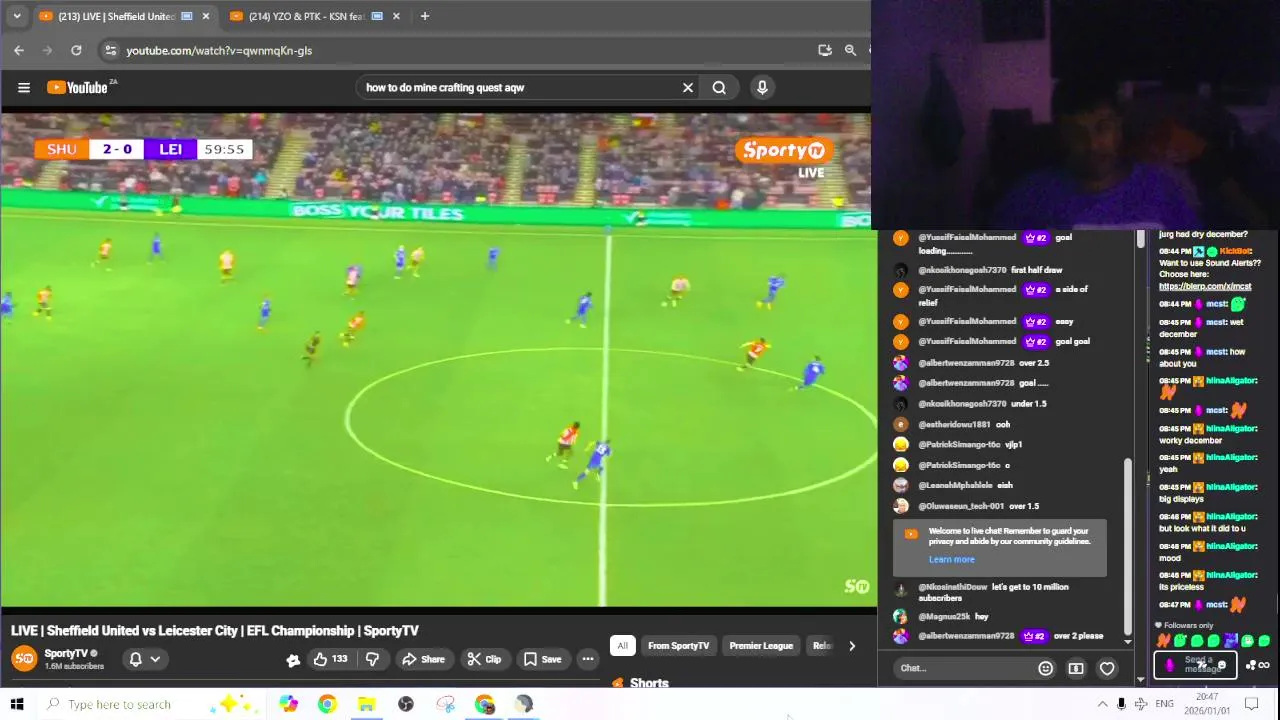1280x720 pixels.
Task: Go forward in browser history
Action: coord(47,50)
